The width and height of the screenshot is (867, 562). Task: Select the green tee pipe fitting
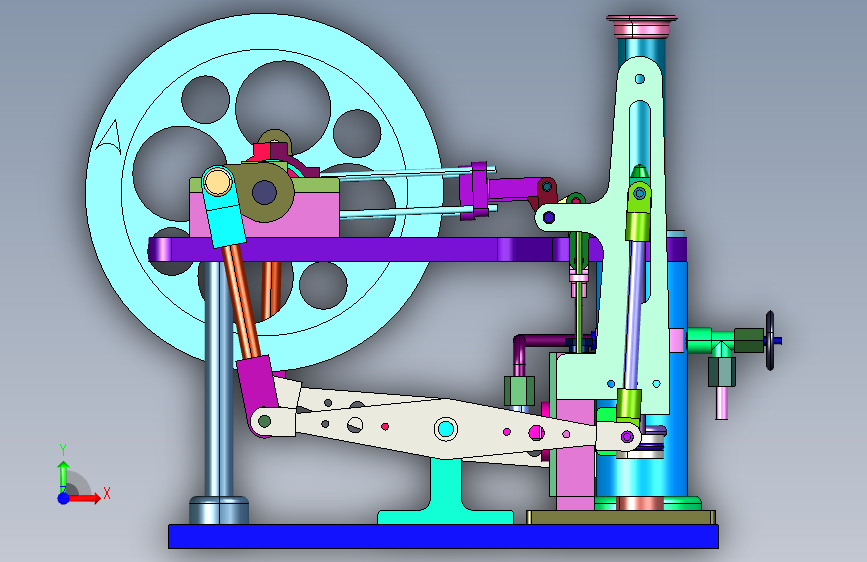click(713, 339)
